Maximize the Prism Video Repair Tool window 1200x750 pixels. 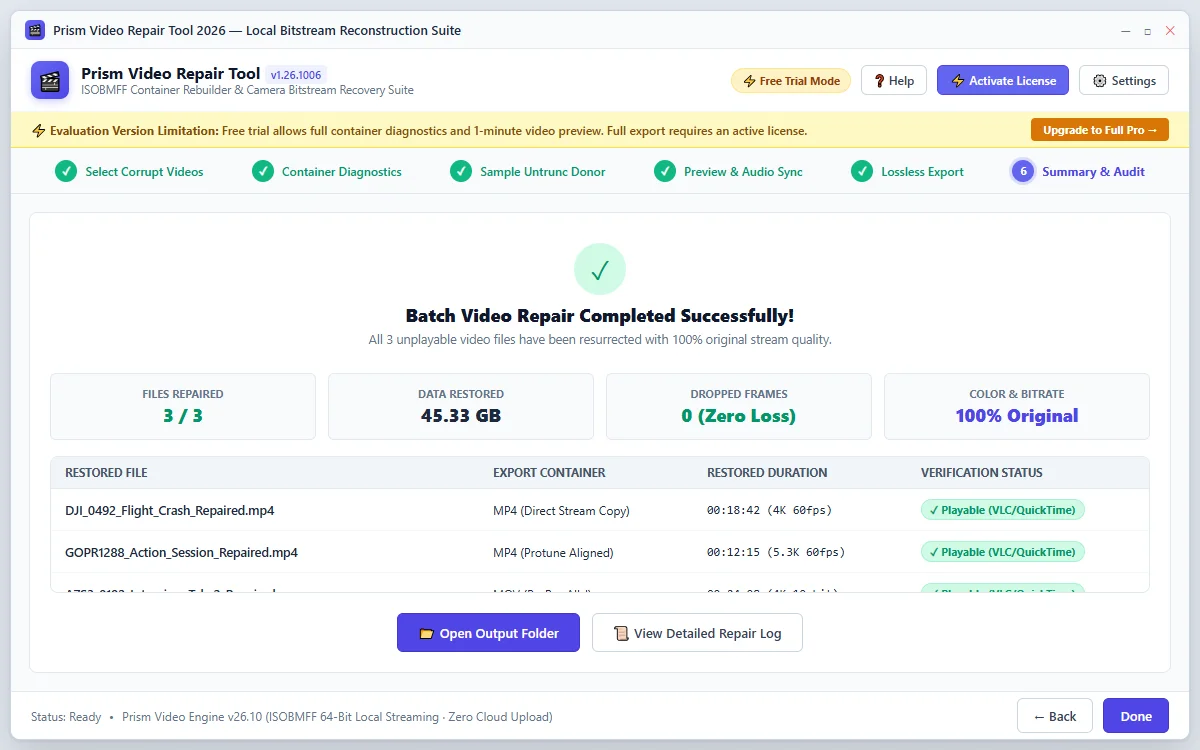pyautogui.click(x=1147, y=31)
